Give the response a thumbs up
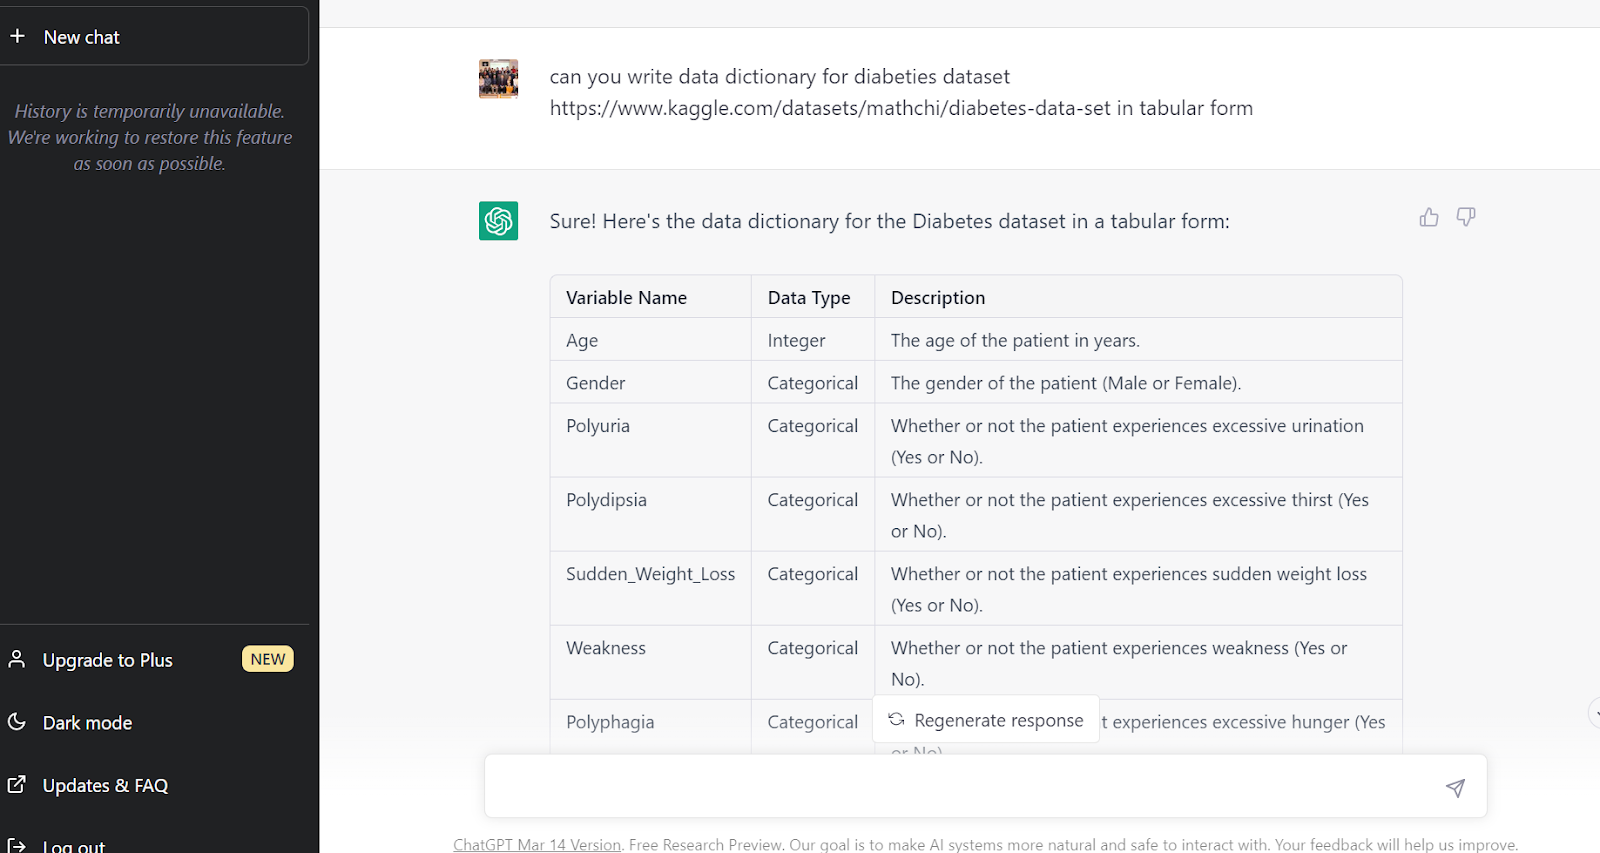 click(1429, 217)
